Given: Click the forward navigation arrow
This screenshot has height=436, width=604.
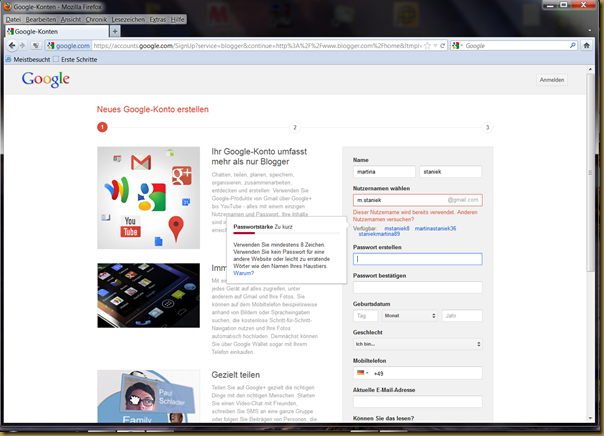Looking at the screenshot, I should tap(22, 45).
